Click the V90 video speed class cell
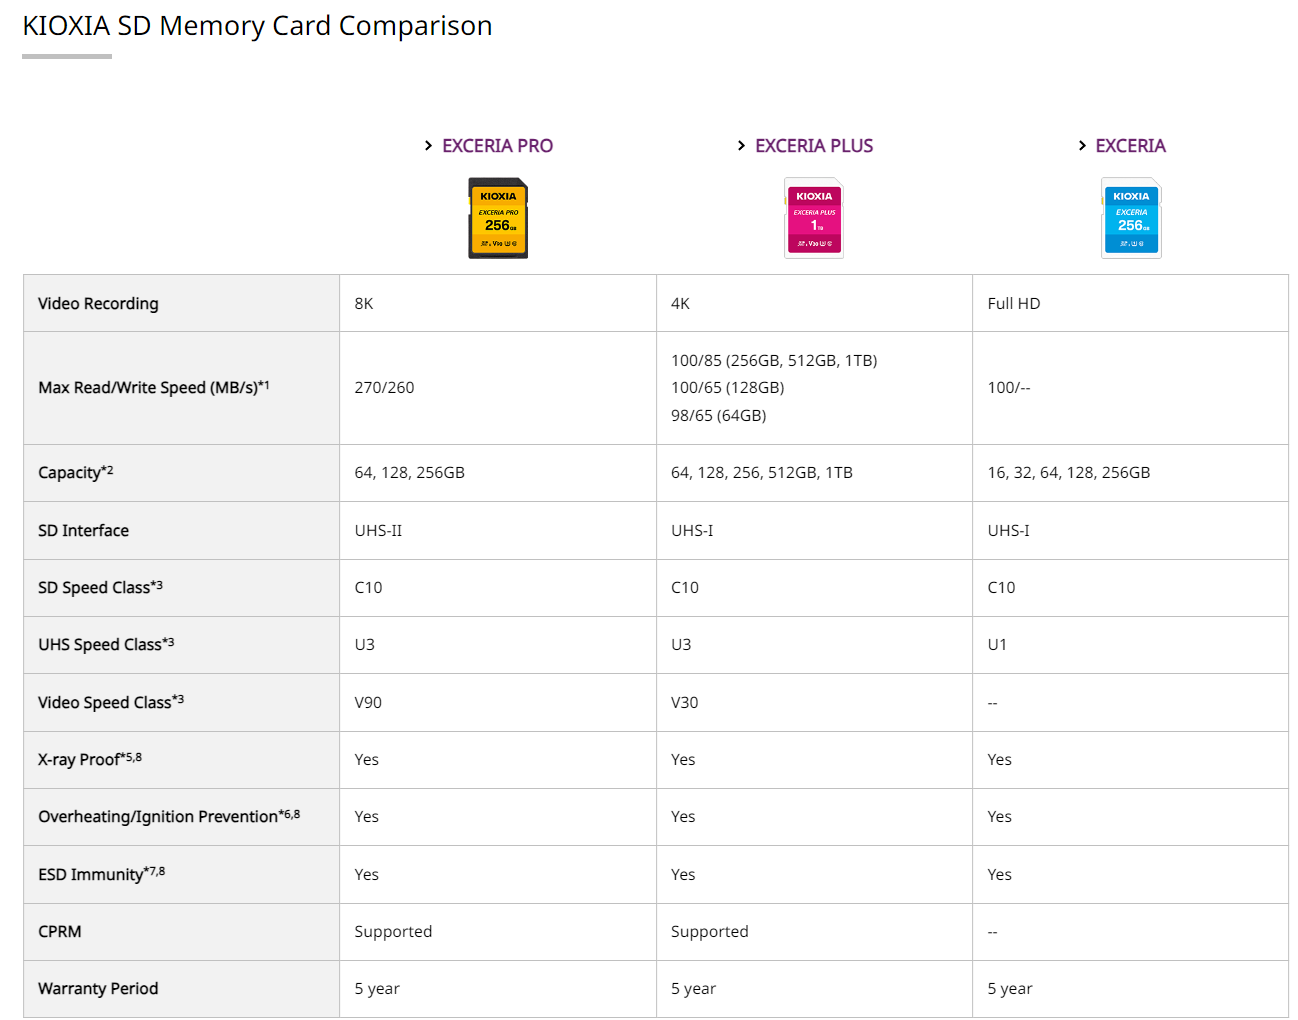1298x1020 pixels. [x=368, y=702]
